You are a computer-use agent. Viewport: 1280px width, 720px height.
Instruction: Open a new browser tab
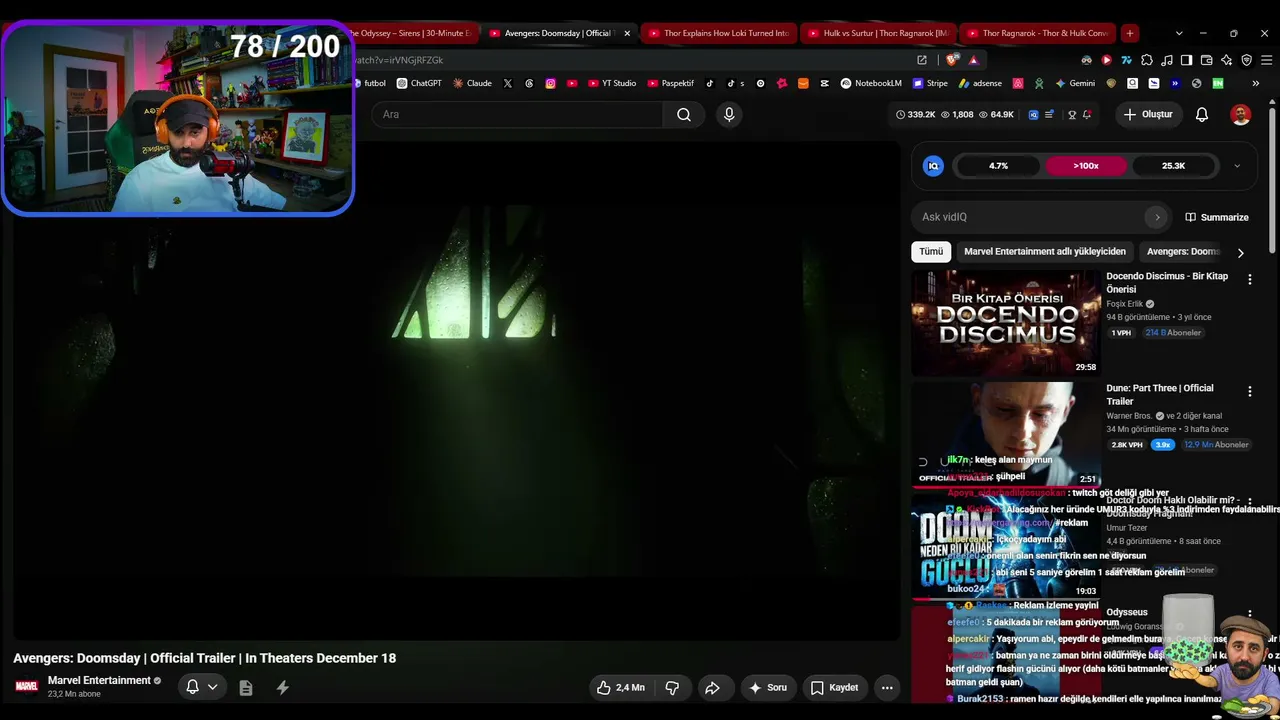pos(1130,33)
